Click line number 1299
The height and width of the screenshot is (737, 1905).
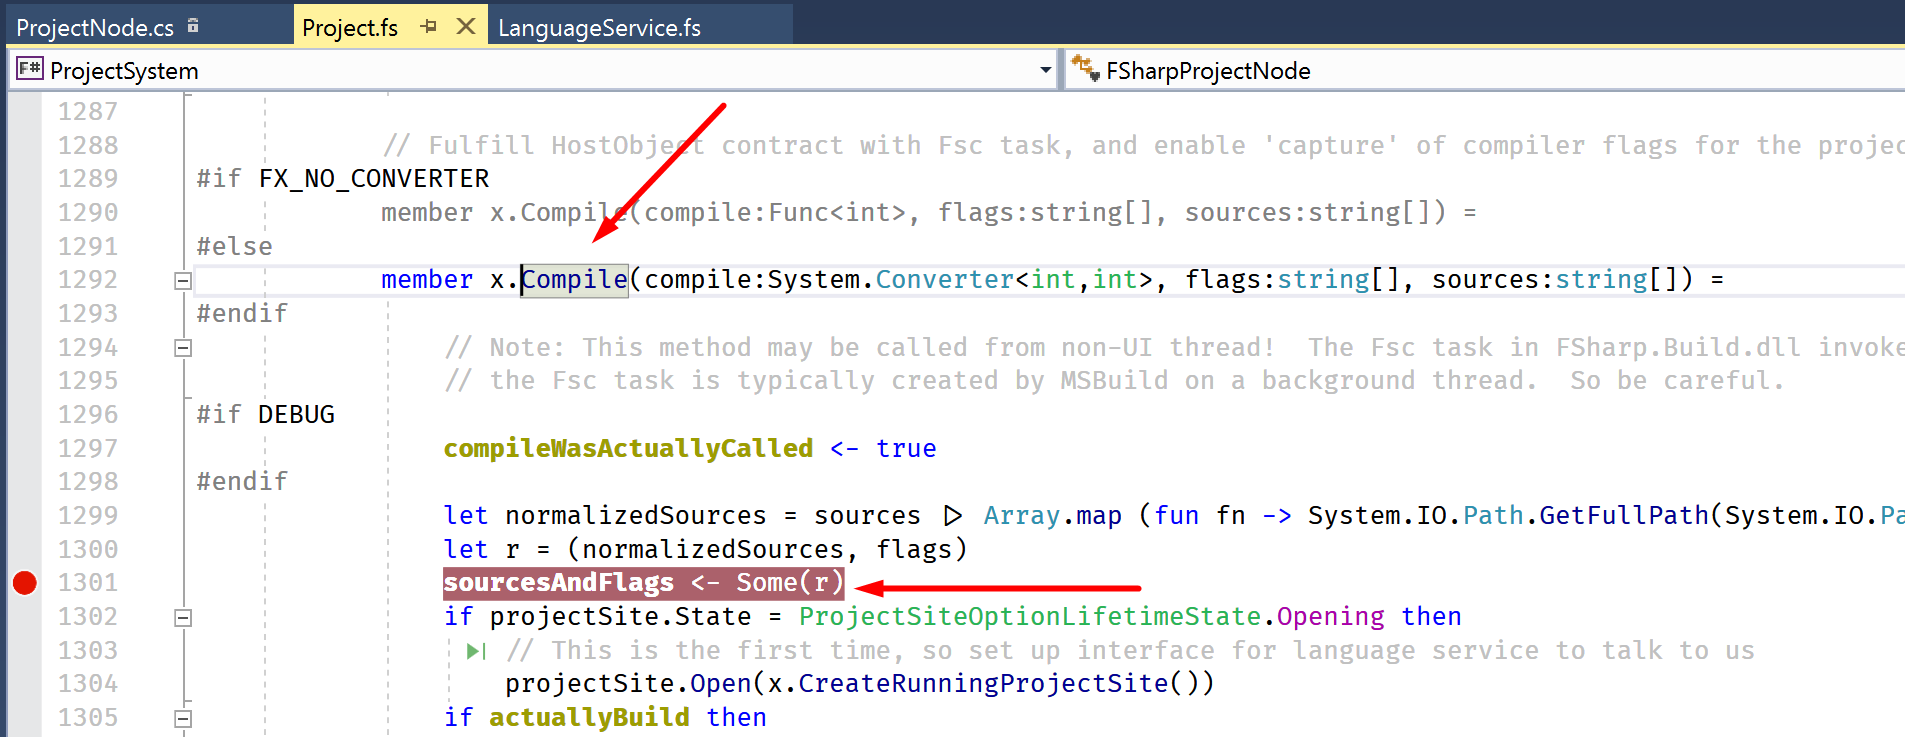[88, 515]
